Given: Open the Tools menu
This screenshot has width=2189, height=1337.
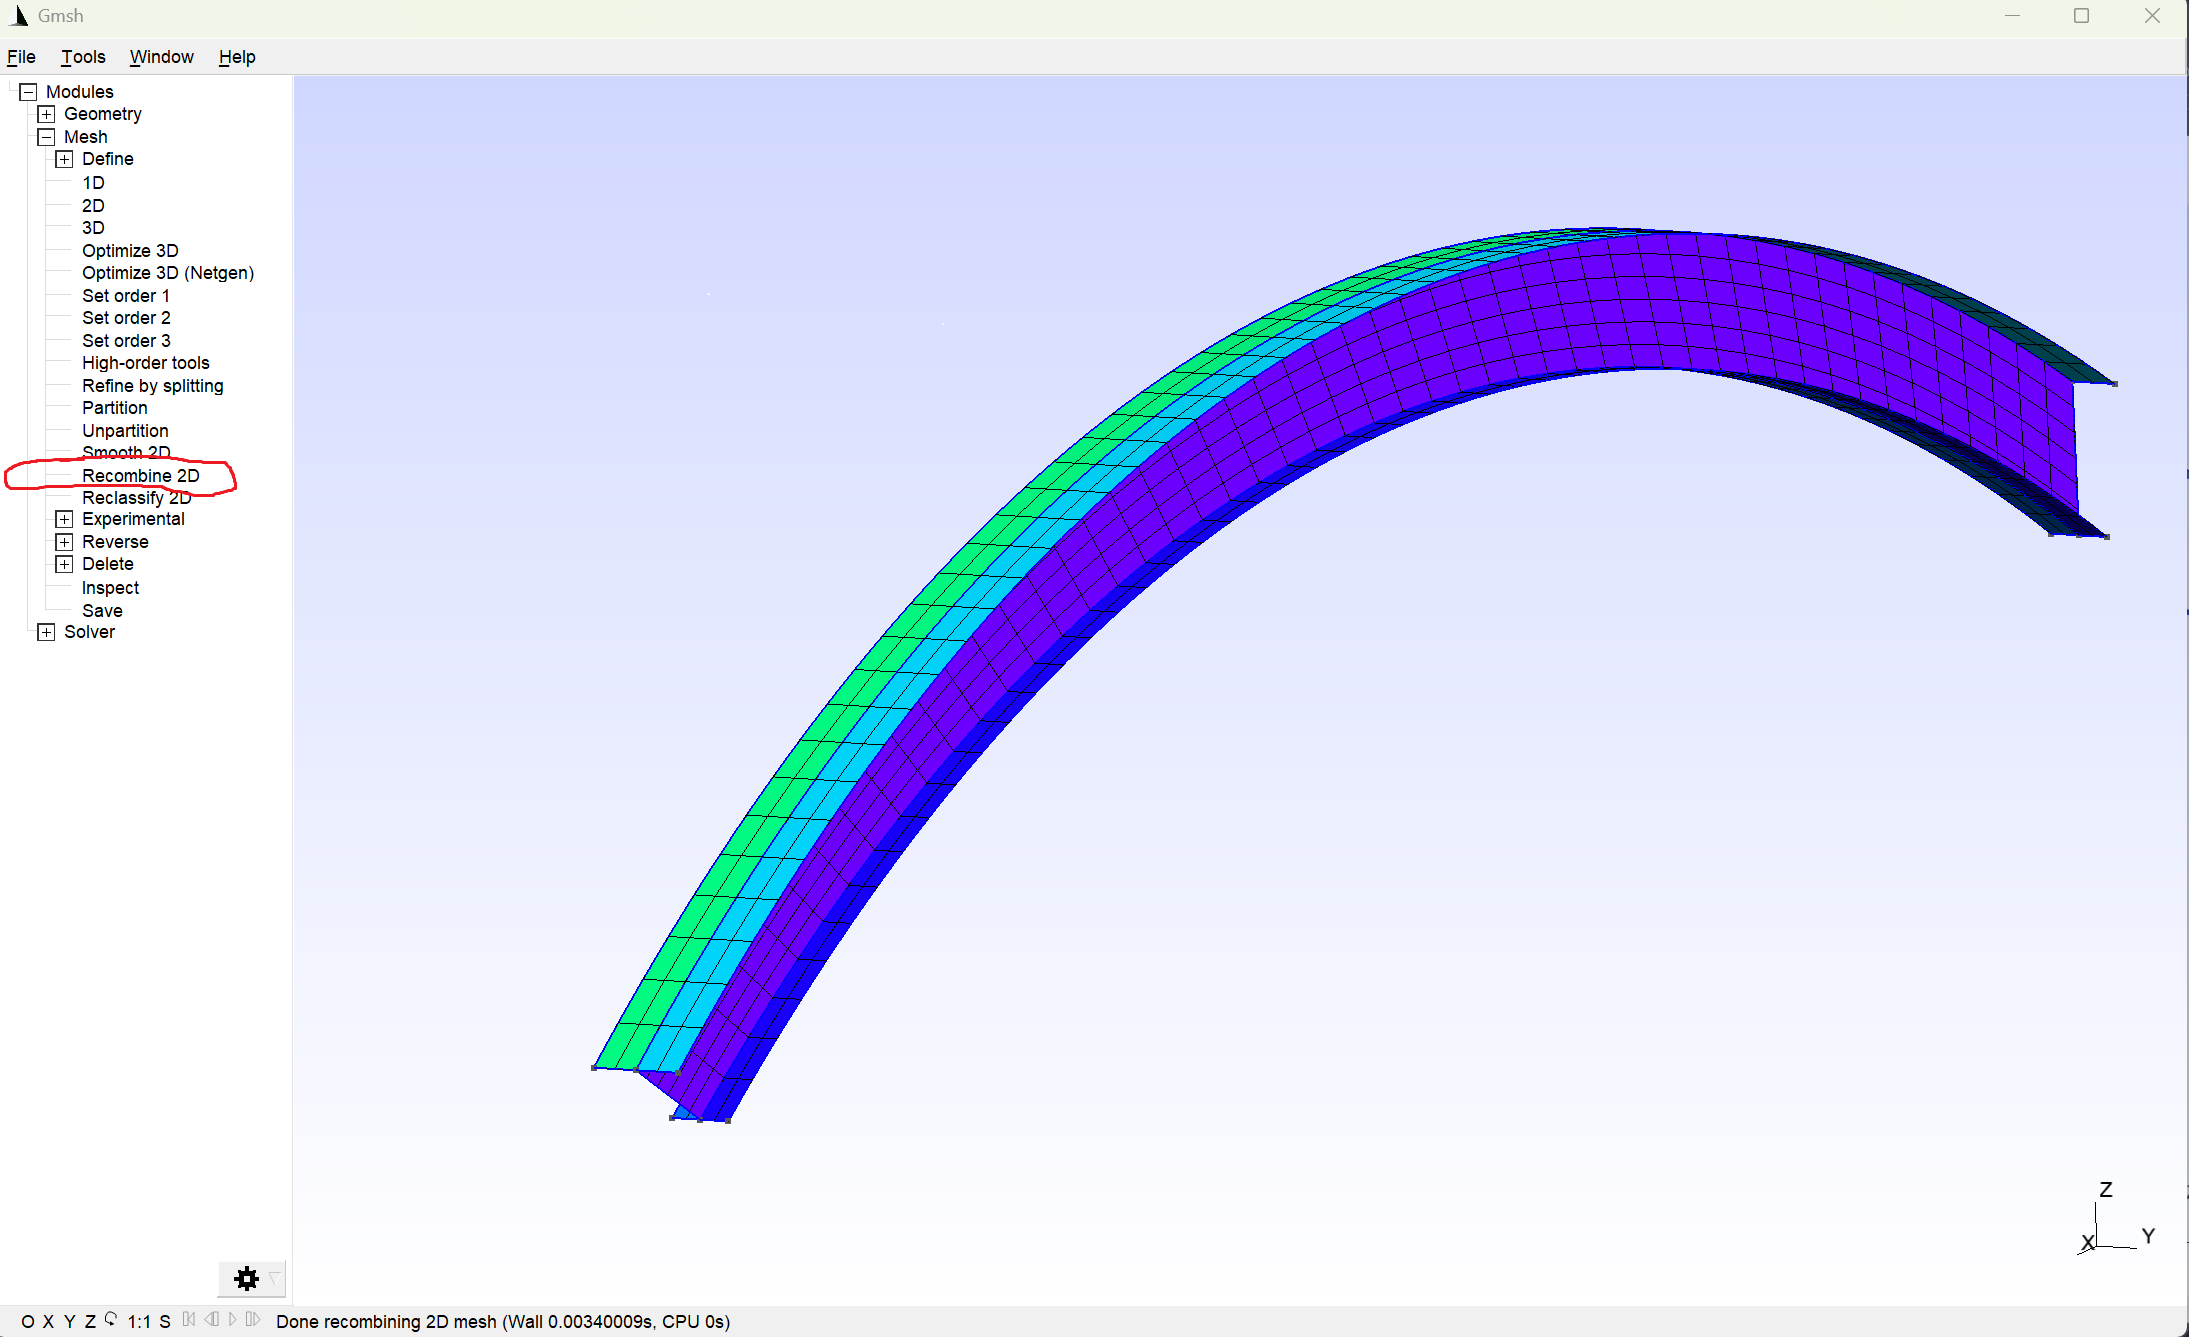Looking at the screenshot, I should point(83,57).
